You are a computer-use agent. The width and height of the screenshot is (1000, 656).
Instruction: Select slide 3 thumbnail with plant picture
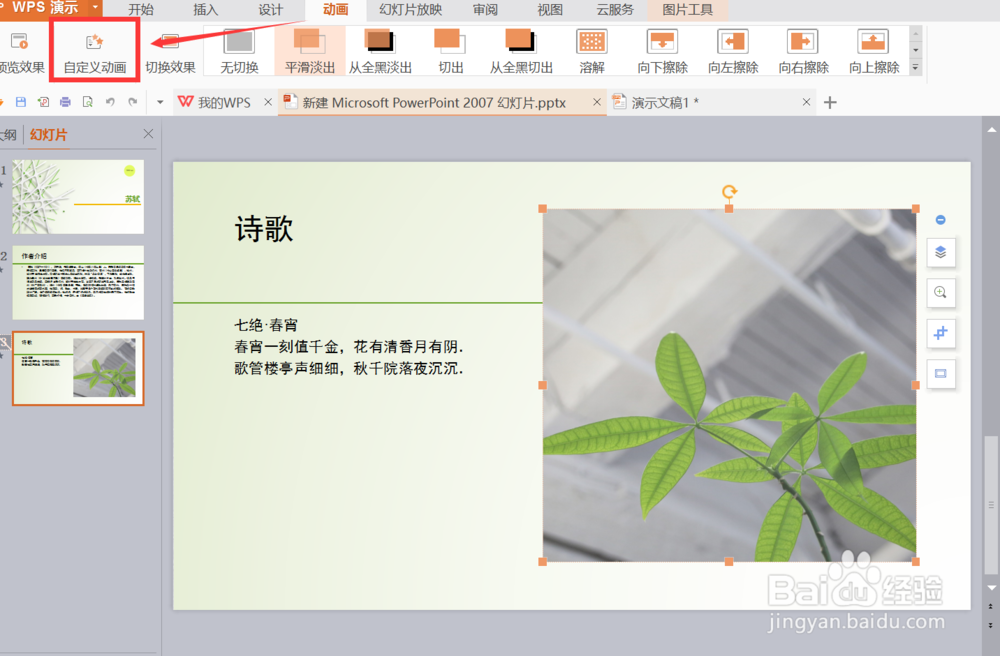(x=78, y=368)
